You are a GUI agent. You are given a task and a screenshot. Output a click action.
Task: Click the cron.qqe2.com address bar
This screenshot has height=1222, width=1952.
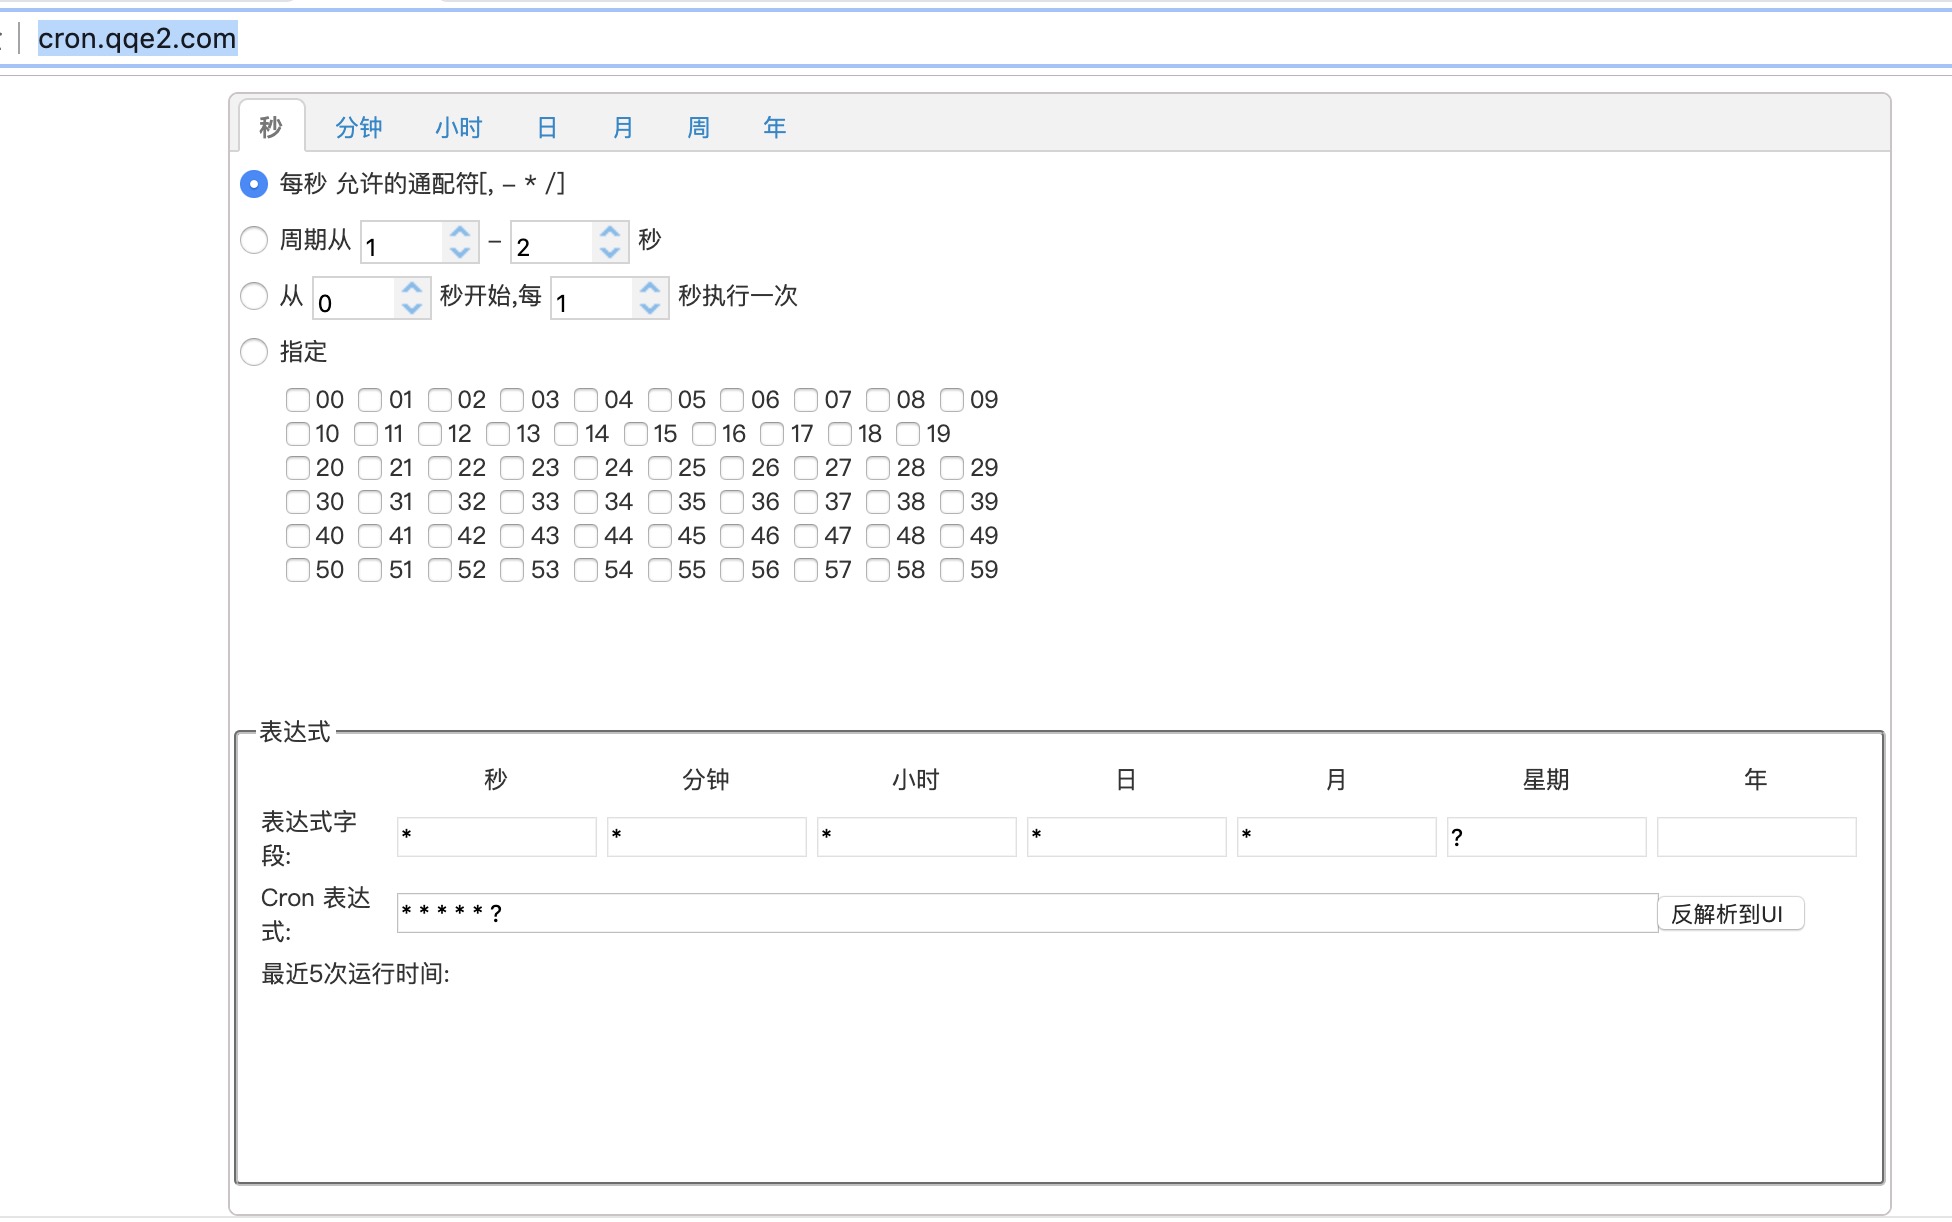[137, 38]
